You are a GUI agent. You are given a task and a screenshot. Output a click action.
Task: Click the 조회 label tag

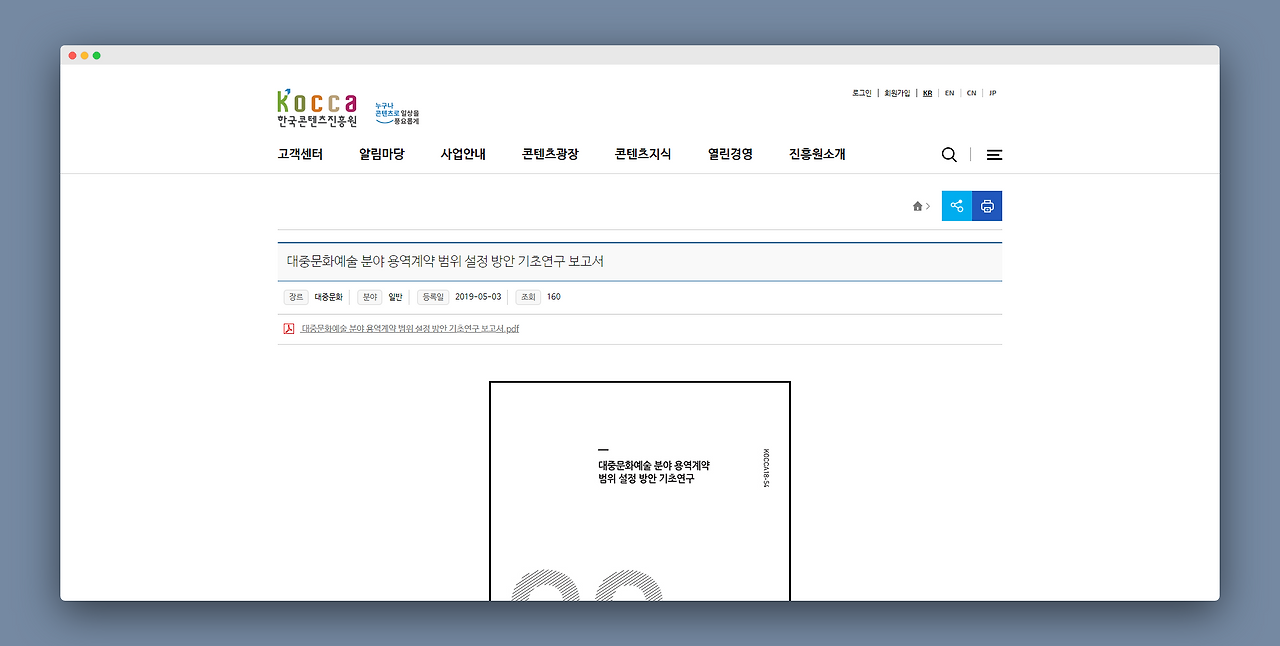tap(528, 297)
